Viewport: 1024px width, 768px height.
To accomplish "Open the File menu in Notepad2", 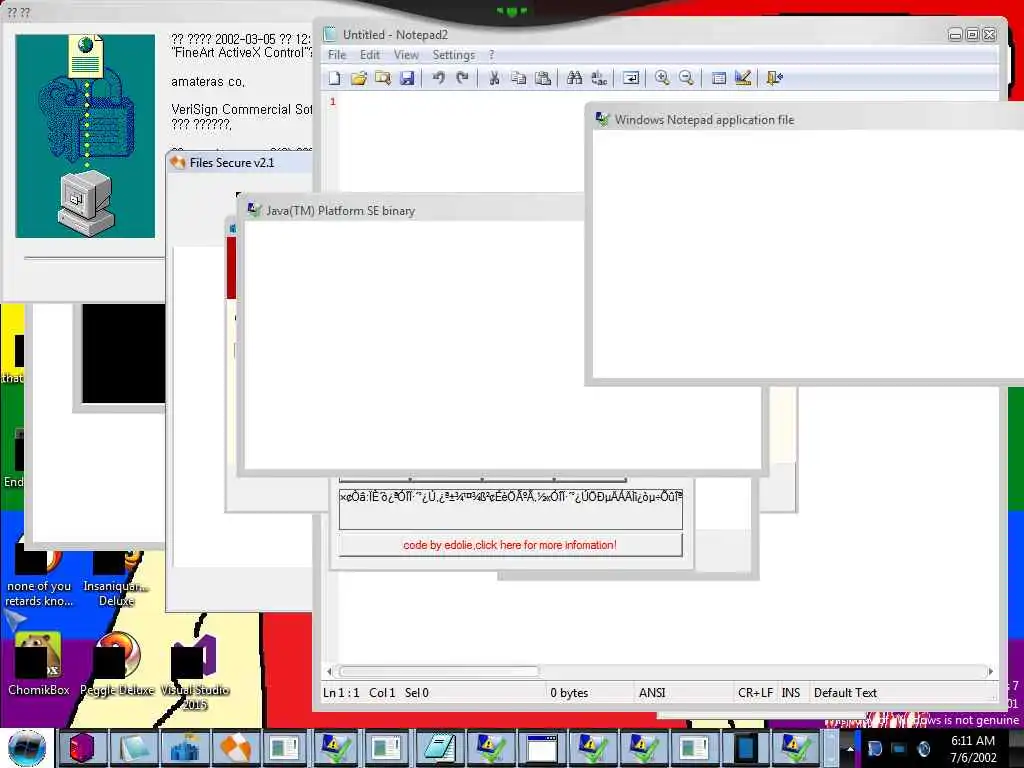I will [337, 56].
